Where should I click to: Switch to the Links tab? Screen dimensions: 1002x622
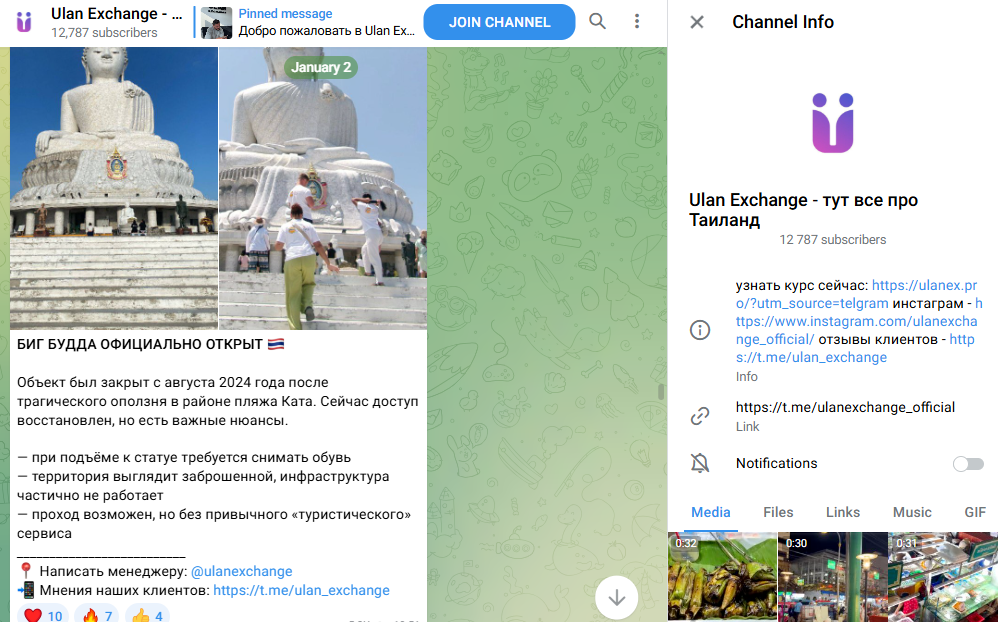pyautogui.click(x=843, y=512)
